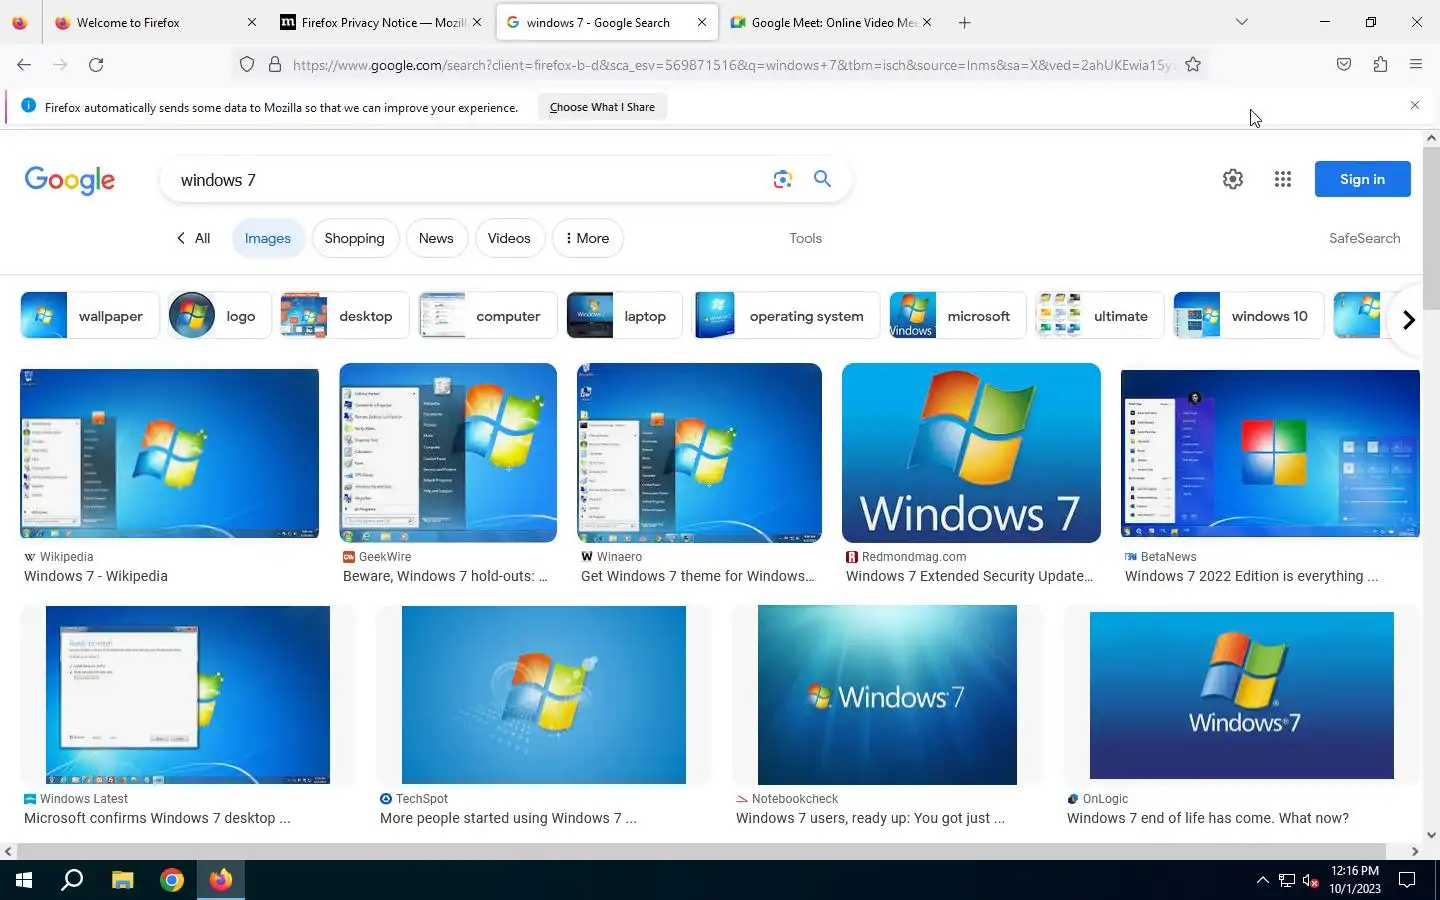Close the Firefox Privacy Notice tab

click(477, 22)
